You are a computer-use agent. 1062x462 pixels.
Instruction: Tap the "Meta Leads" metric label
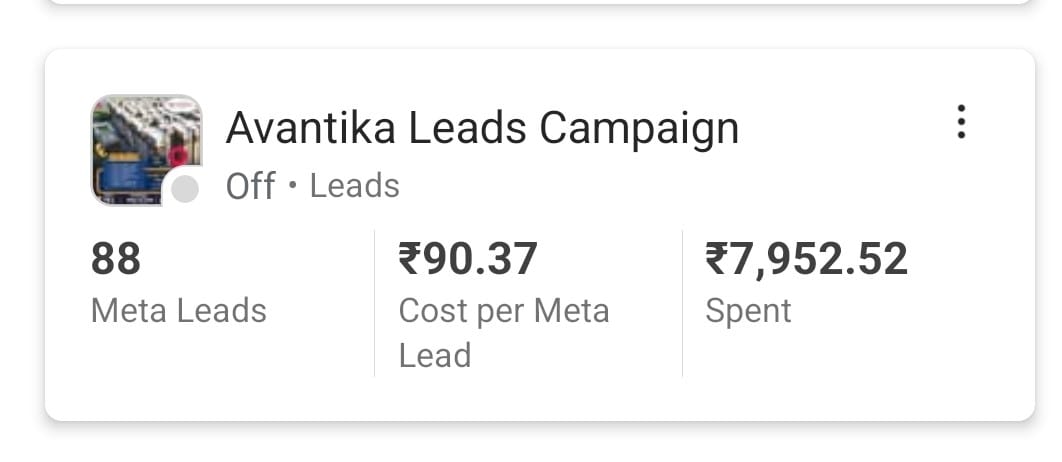click(179, 311)
